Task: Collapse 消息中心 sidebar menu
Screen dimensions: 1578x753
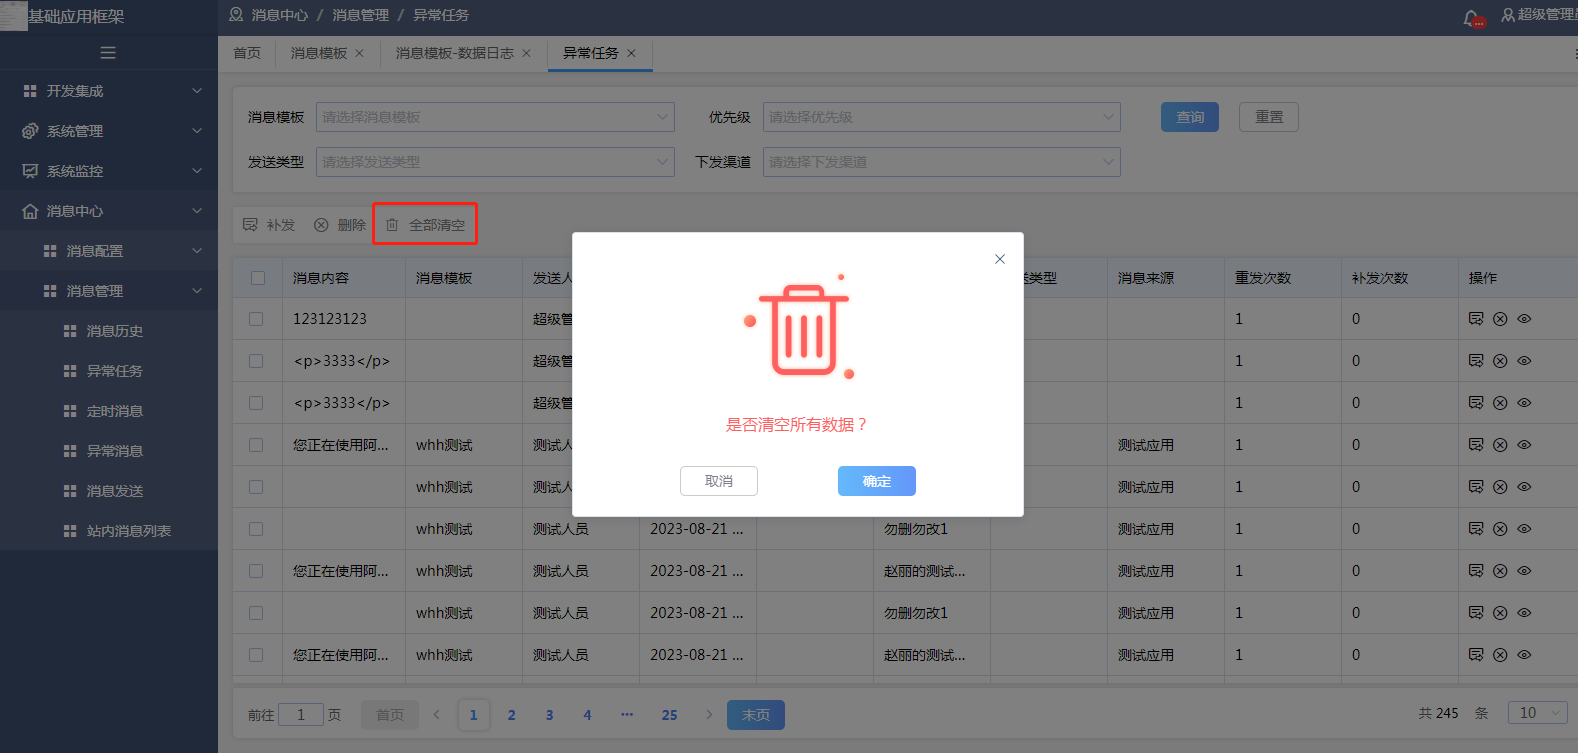Action: click(x=109, y=211)
